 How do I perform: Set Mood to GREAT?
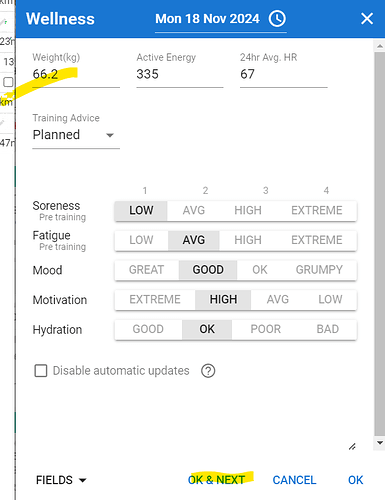pyautogui.click(x=146, y=270)
